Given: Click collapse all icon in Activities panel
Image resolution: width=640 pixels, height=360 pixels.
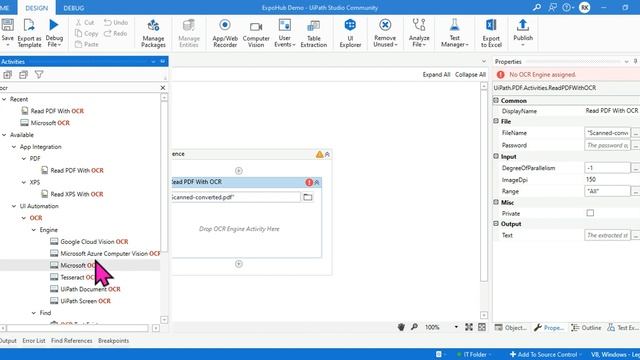Looking at the screenshot, I should [23, 75].
